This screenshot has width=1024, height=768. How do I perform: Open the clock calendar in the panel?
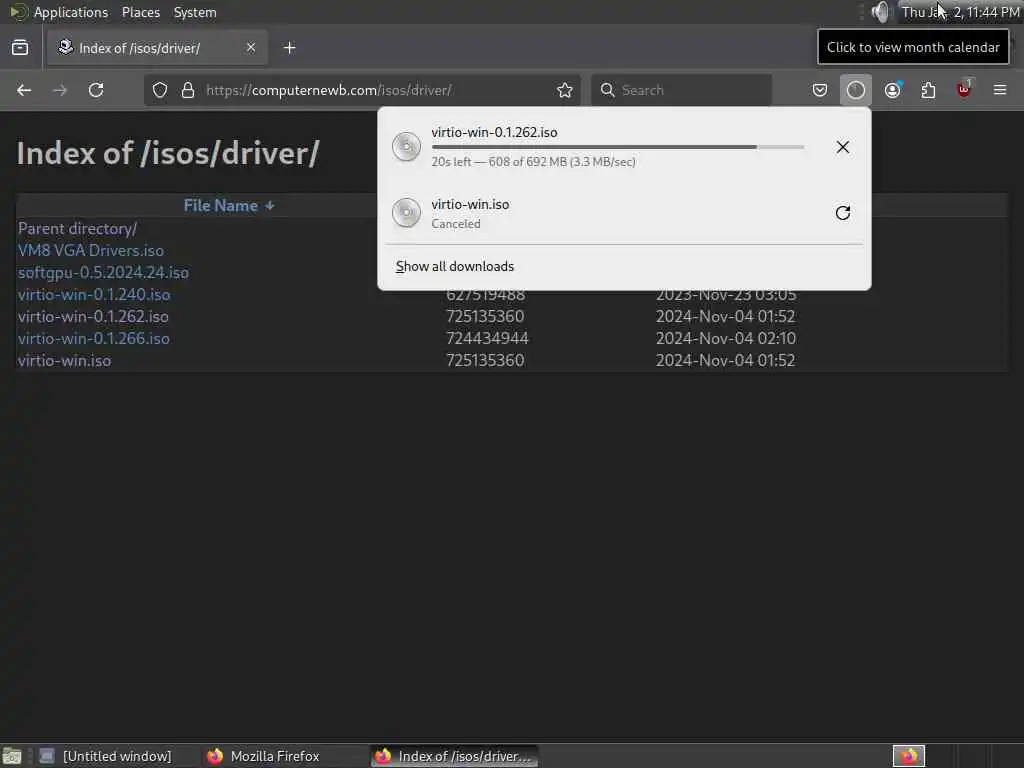pyautogui.click(x=960, y=12)
